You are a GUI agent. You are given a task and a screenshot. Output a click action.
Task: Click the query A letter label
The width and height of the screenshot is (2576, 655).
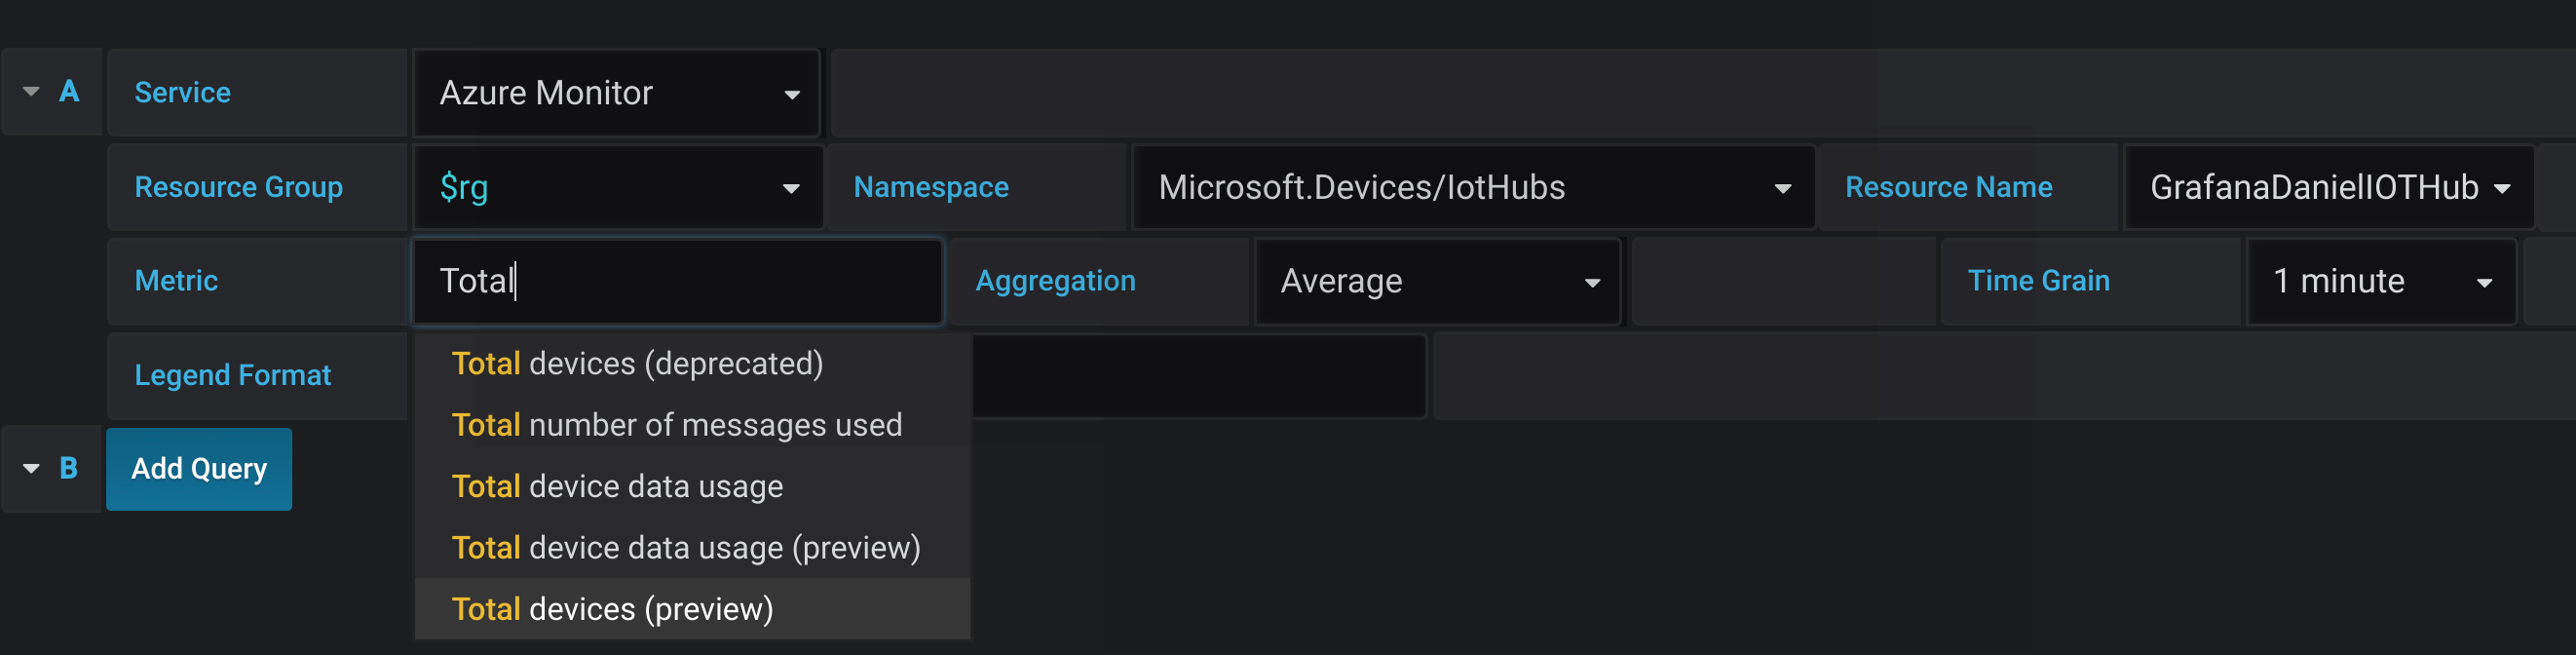(x=69, y=92)
